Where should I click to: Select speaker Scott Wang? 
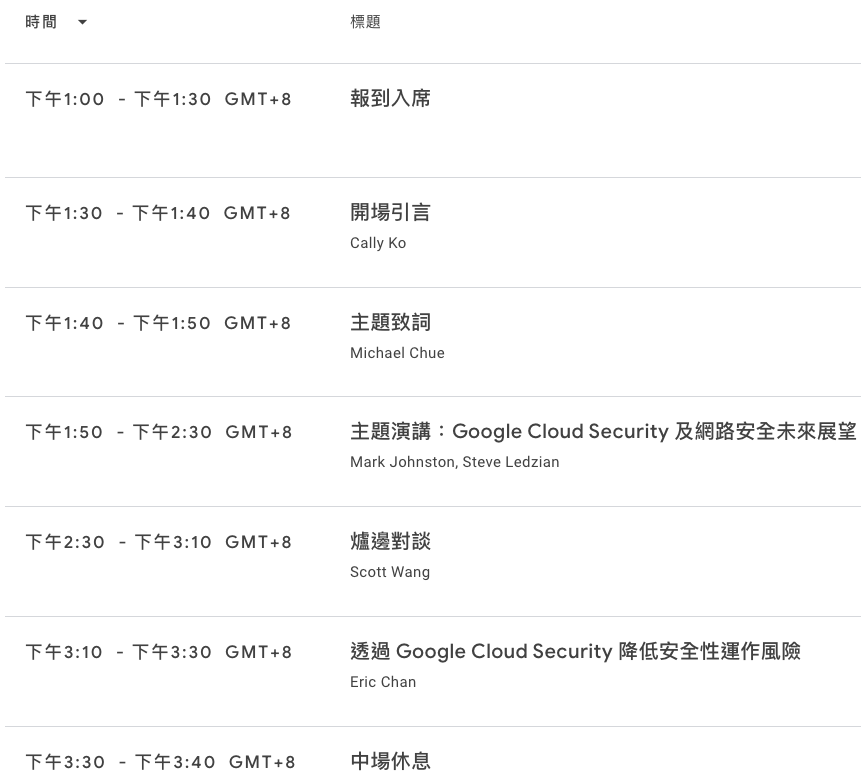pos(390,572)
